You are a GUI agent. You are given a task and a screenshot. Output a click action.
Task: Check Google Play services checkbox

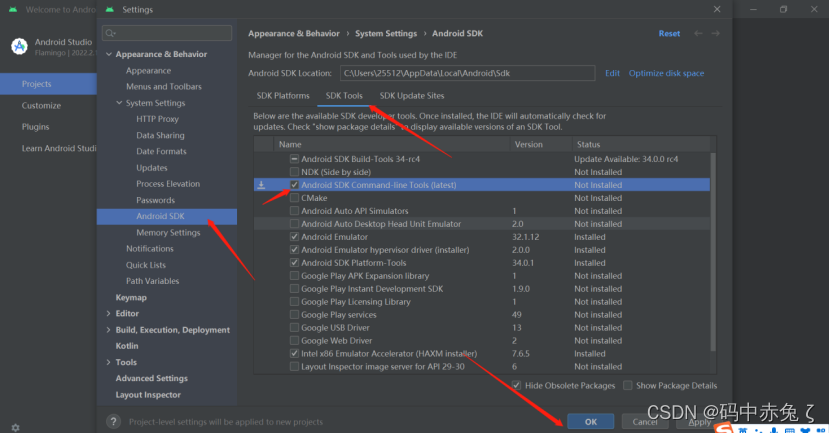[294, 314]
